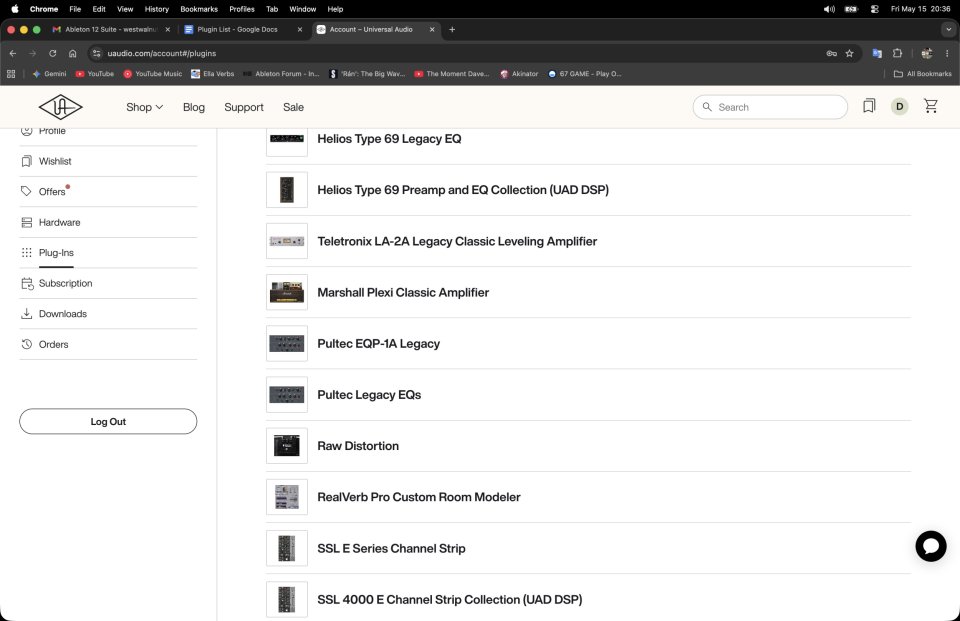This screenshot has height=621, width=960.
Task: Click the volume icon in the menu bar
Action: (x=829, y=9)
